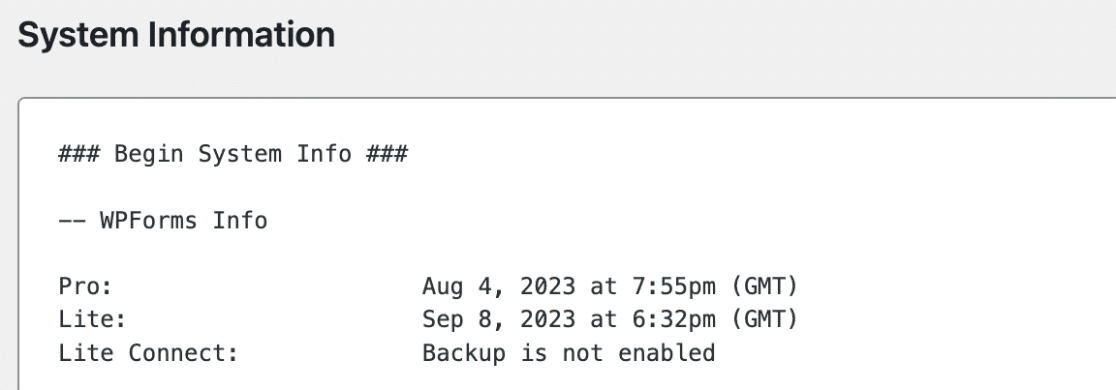Viewport: 1116px width, 390px height.
Task: Click the Pro date 'Aug 4, 2023' value
Action: point(498,286)
